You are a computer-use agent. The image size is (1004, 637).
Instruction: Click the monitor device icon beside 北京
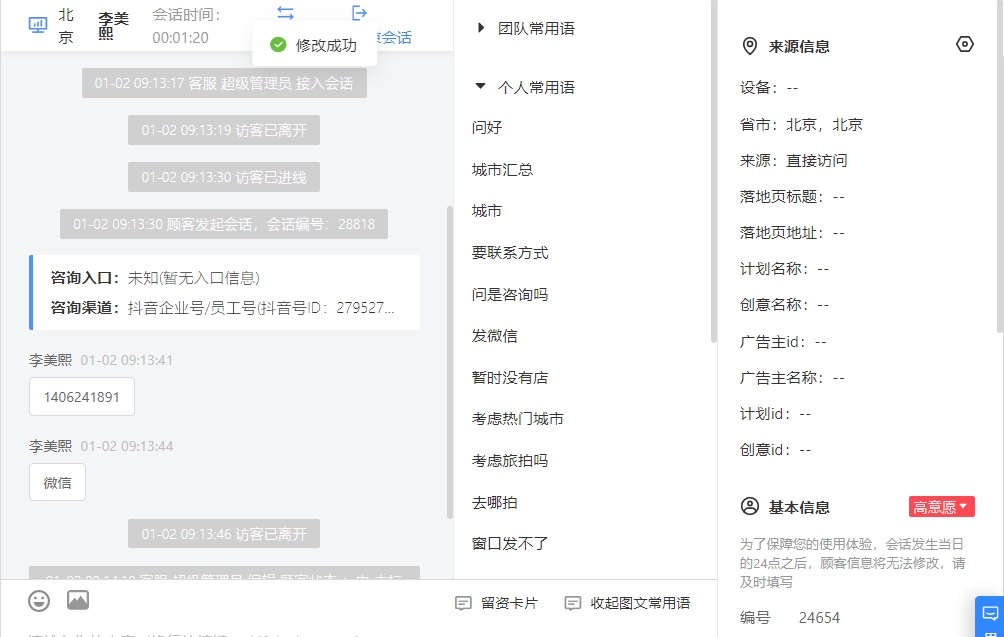38,26
